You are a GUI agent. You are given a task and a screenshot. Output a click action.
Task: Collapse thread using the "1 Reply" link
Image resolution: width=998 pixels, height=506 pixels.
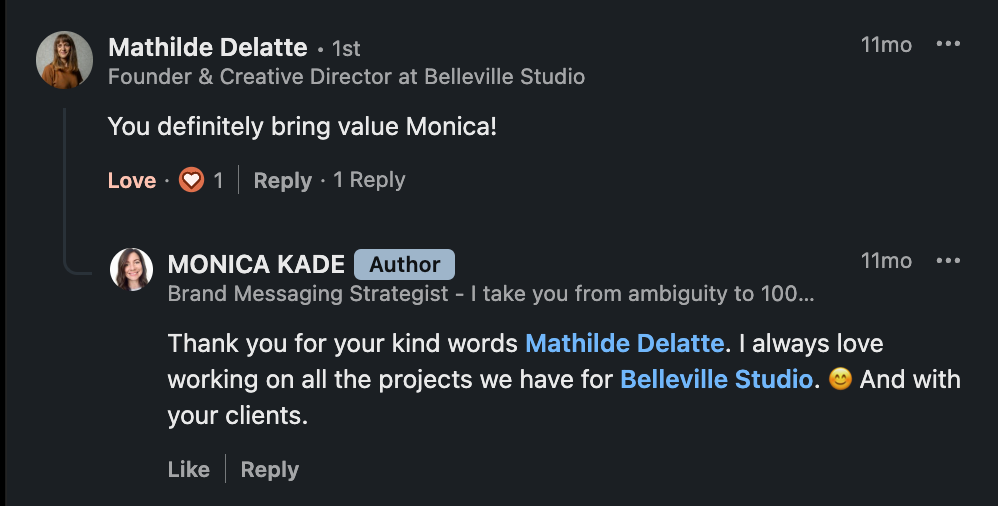[369, 180]
